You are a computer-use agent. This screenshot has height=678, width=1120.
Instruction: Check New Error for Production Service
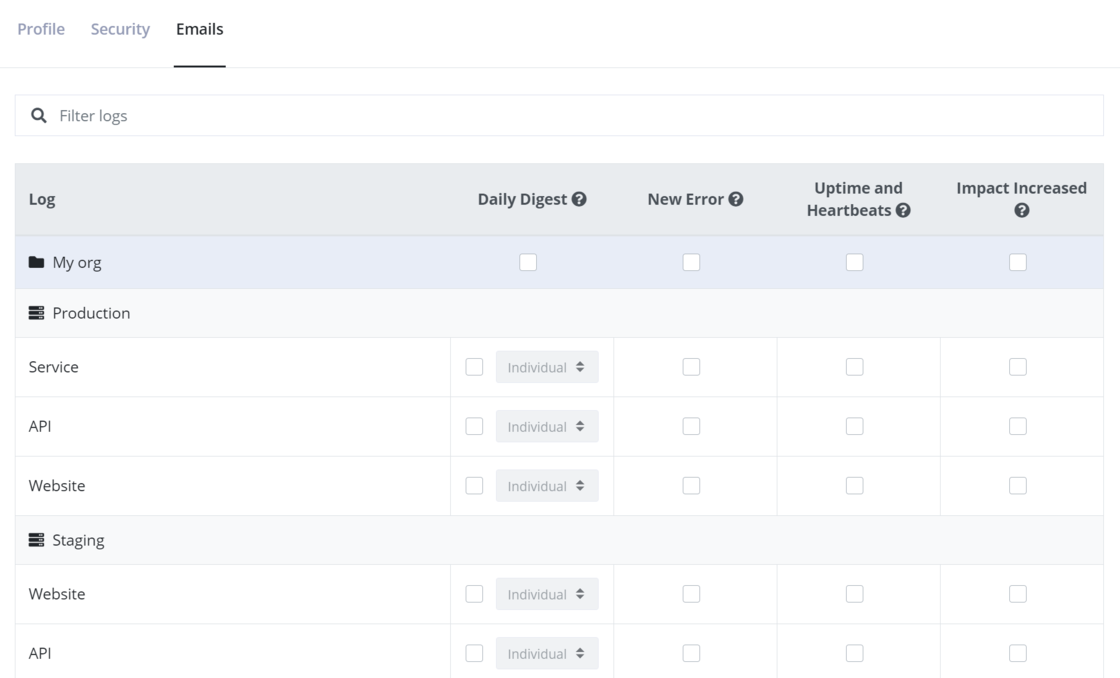tap(691, 367)
